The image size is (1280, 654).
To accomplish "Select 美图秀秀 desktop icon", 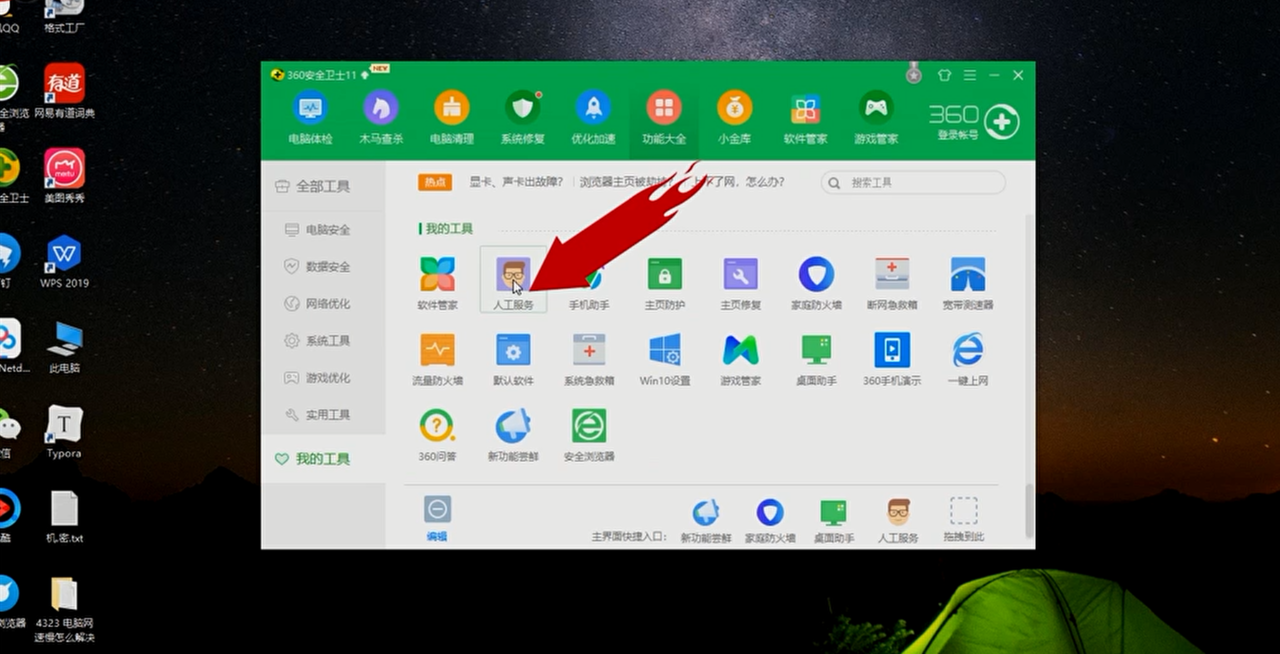I will point(64,177).
